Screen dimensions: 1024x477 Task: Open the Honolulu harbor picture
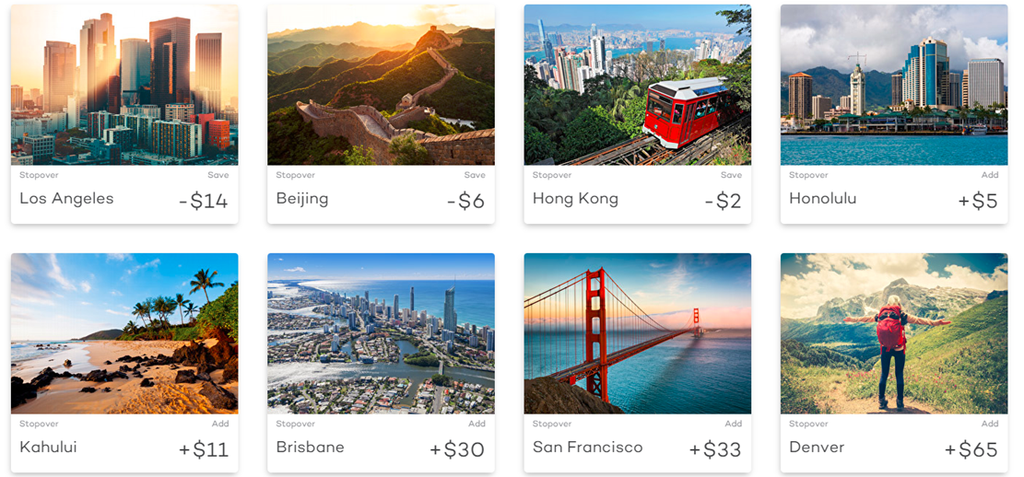893,85
